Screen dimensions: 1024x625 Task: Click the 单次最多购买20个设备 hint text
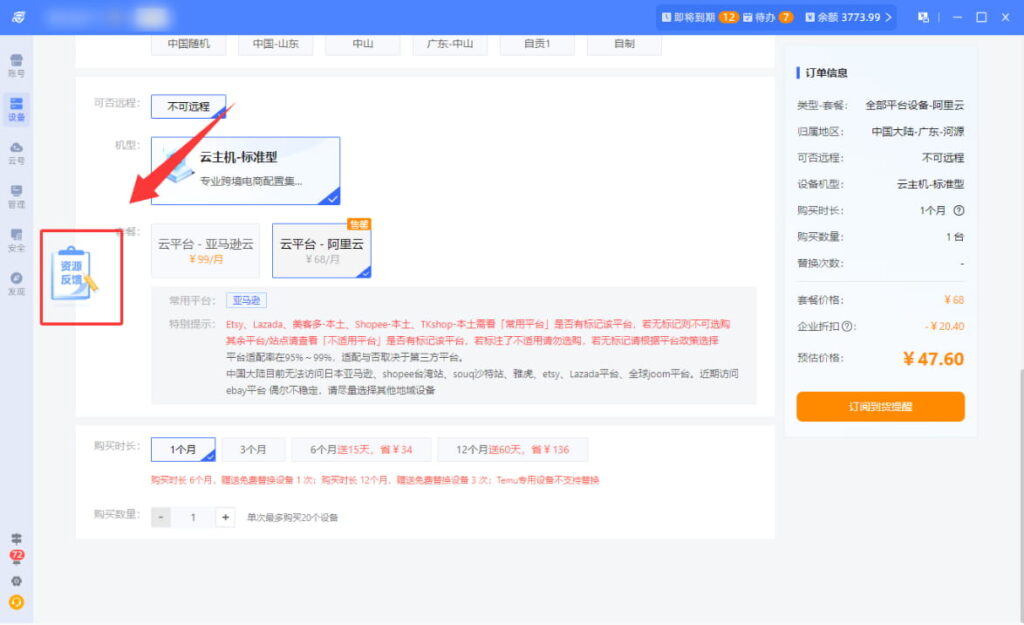tap(292, 517)
